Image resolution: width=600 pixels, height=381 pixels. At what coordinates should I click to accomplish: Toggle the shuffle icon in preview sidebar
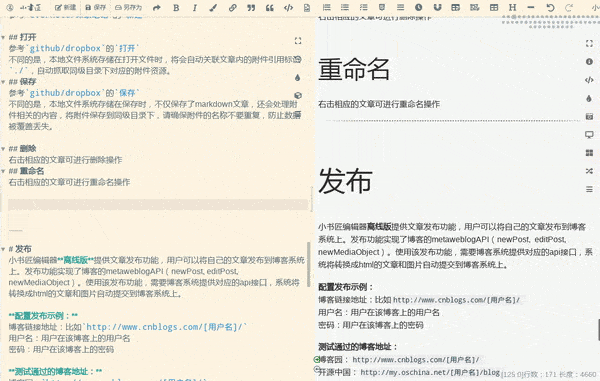click(x=589, y=171)
